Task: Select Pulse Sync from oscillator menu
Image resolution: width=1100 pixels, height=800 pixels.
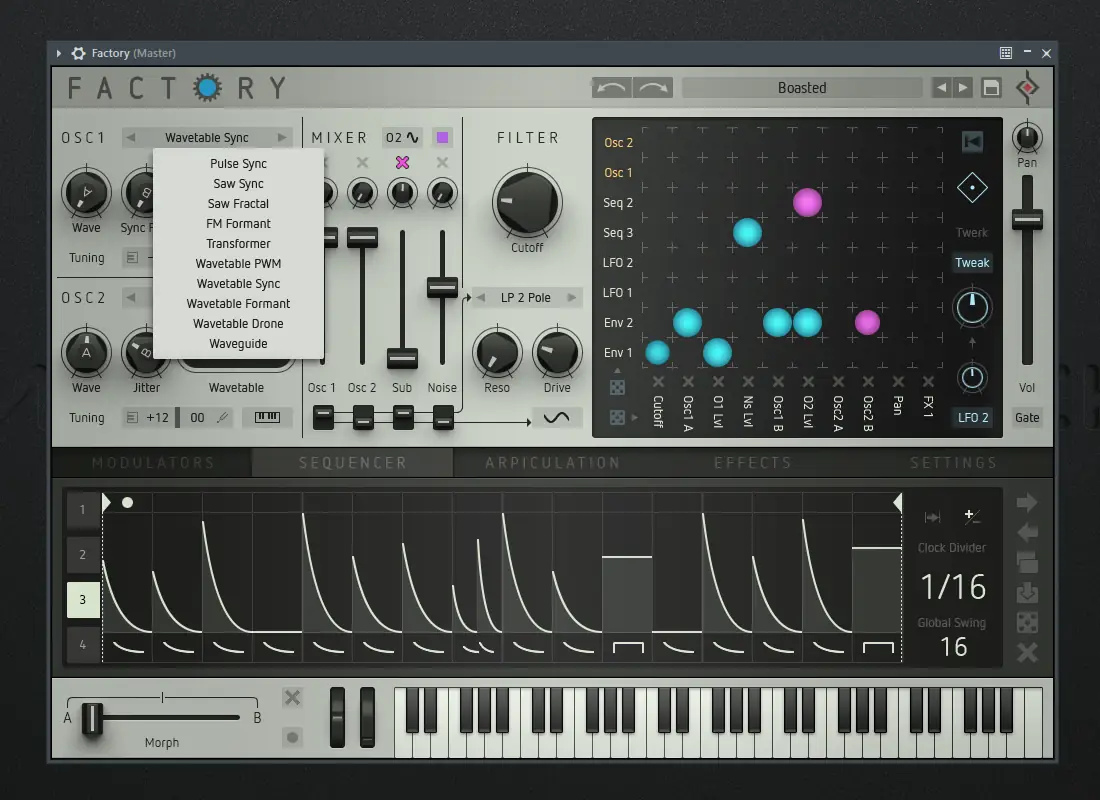Action: [x=239, y=164]
